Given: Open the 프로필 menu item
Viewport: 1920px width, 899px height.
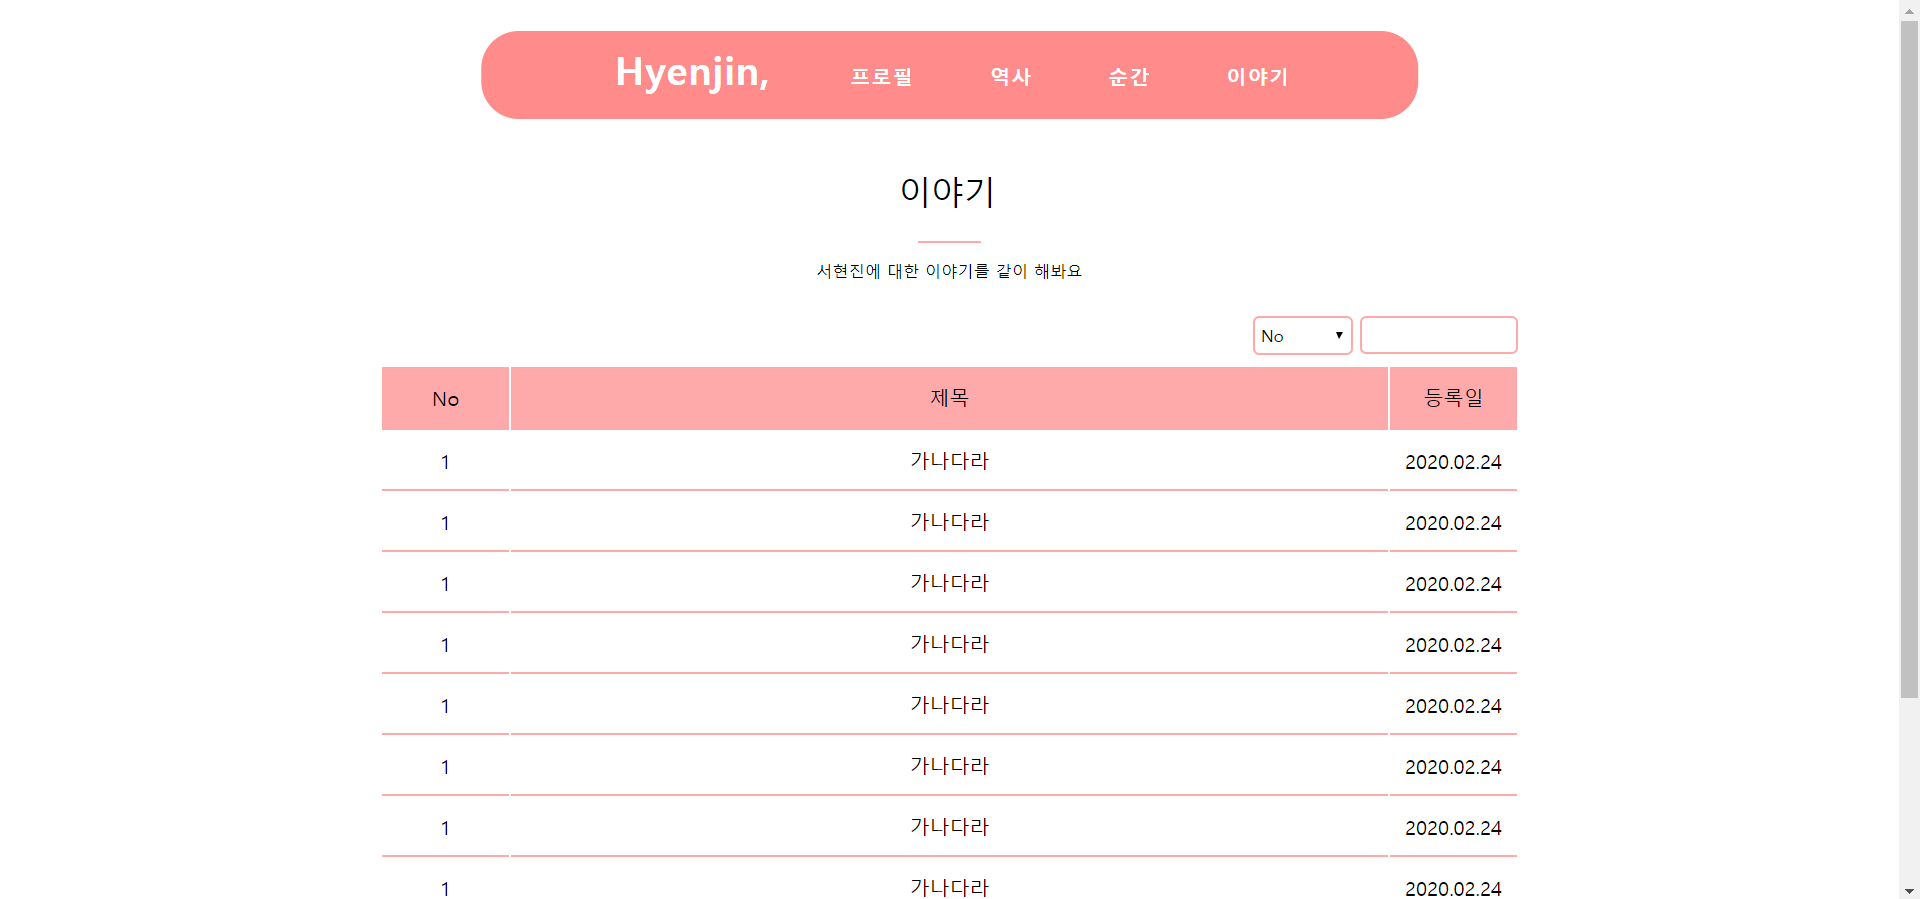Looking at the screenshot, I should (x=881, y=76).
